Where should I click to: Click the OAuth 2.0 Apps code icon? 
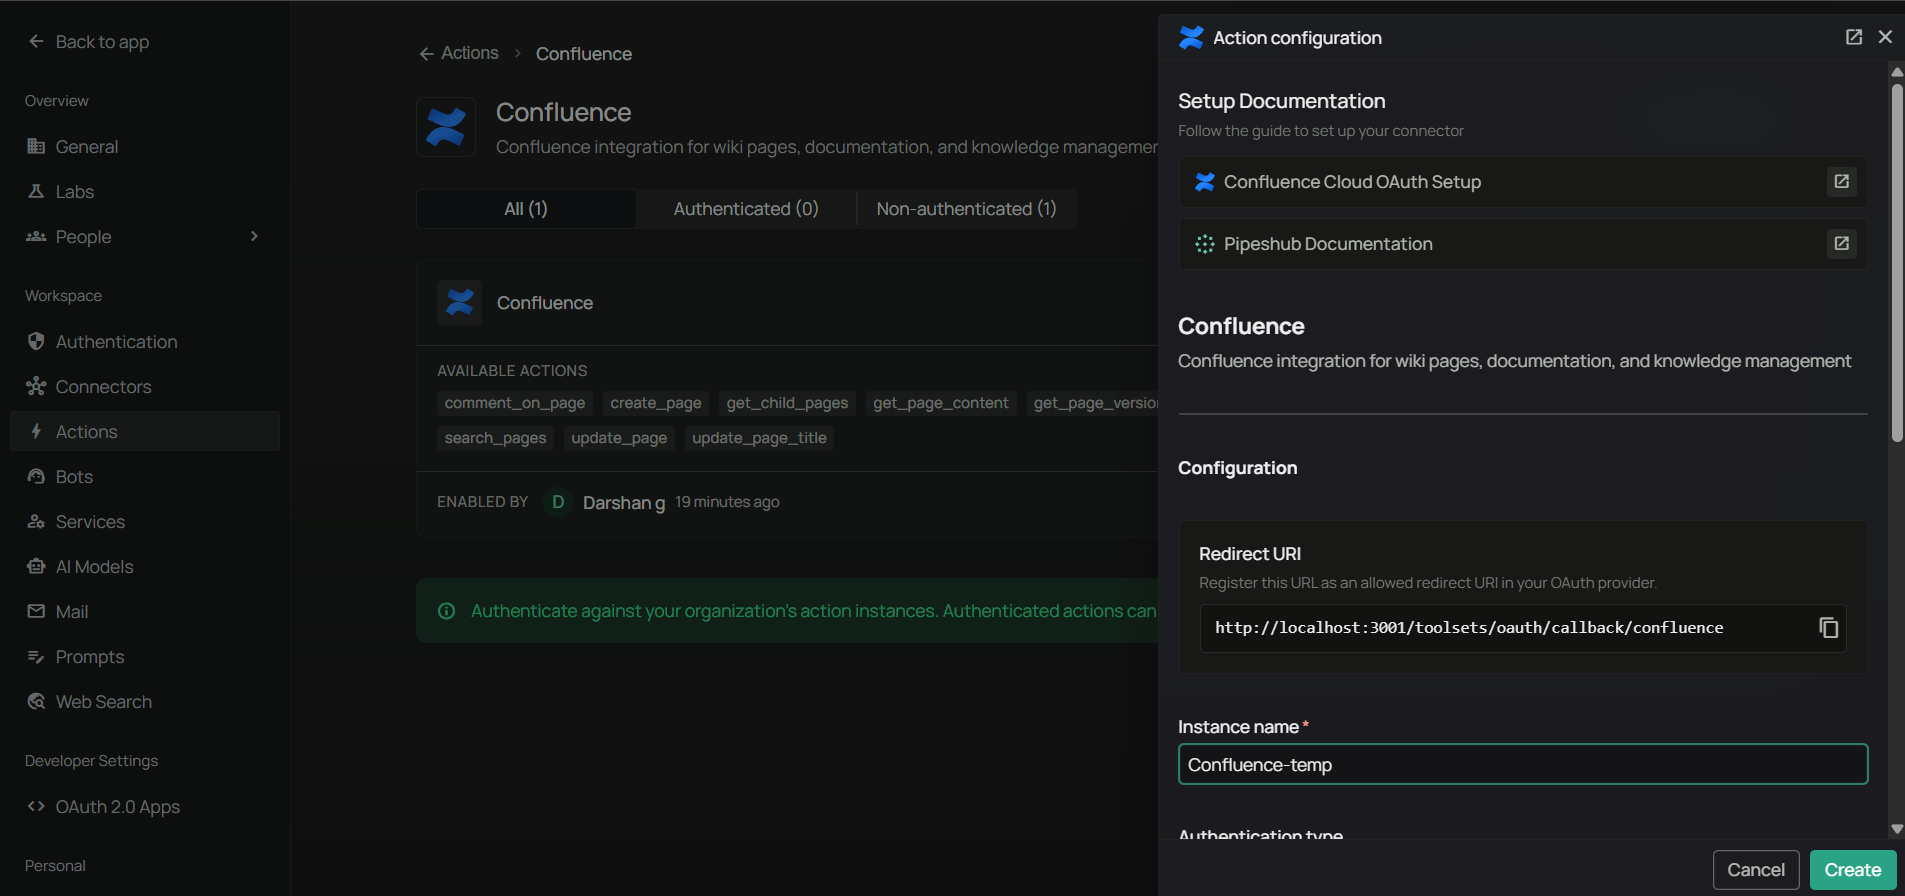(x=36, y=806)
